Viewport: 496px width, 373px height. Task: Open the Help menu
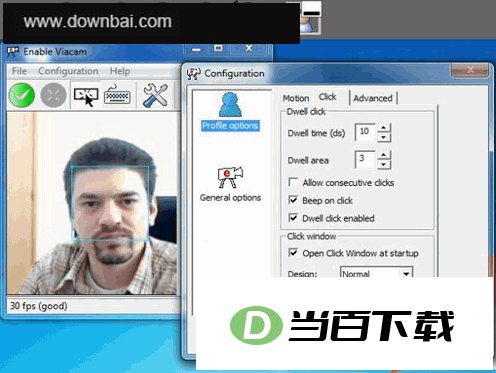[120, 71]
